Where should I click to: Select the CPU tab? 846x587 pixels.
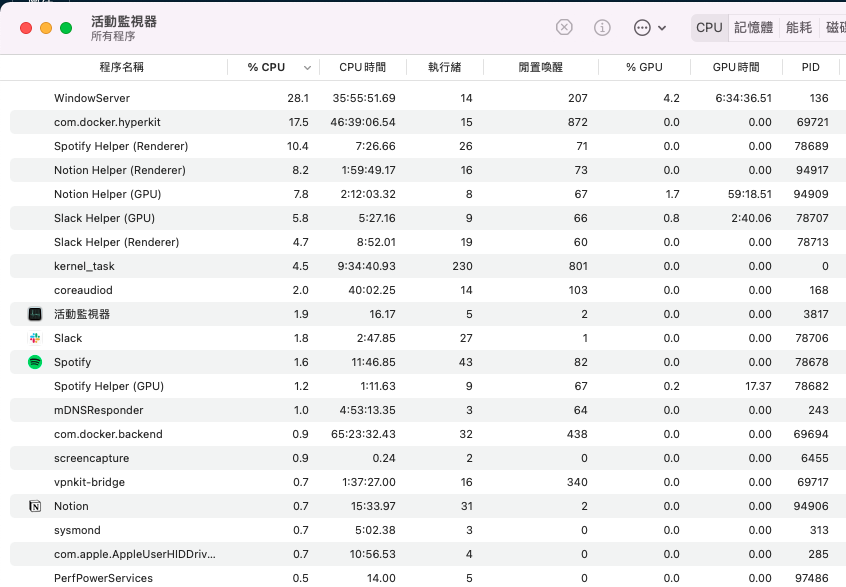709,28
